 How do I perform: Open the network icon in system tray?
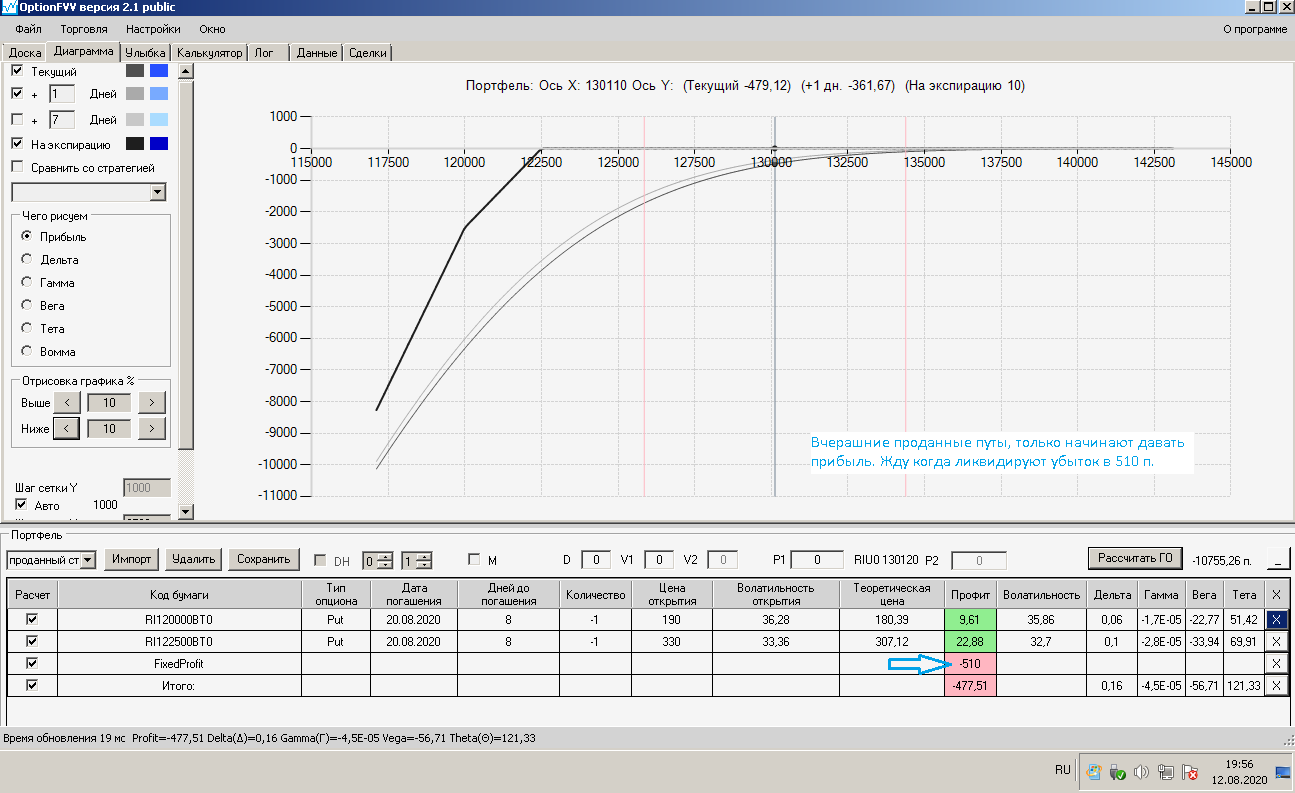click(x=1166, y=772)
